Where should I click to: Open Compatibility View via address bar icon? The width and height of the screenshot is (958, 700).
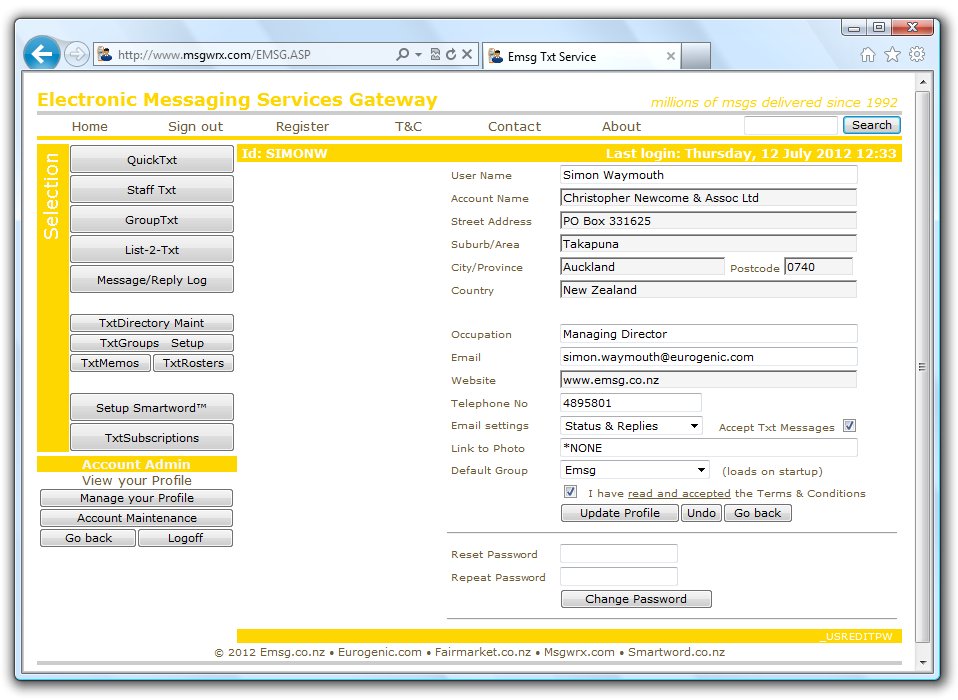click(434, 56)
